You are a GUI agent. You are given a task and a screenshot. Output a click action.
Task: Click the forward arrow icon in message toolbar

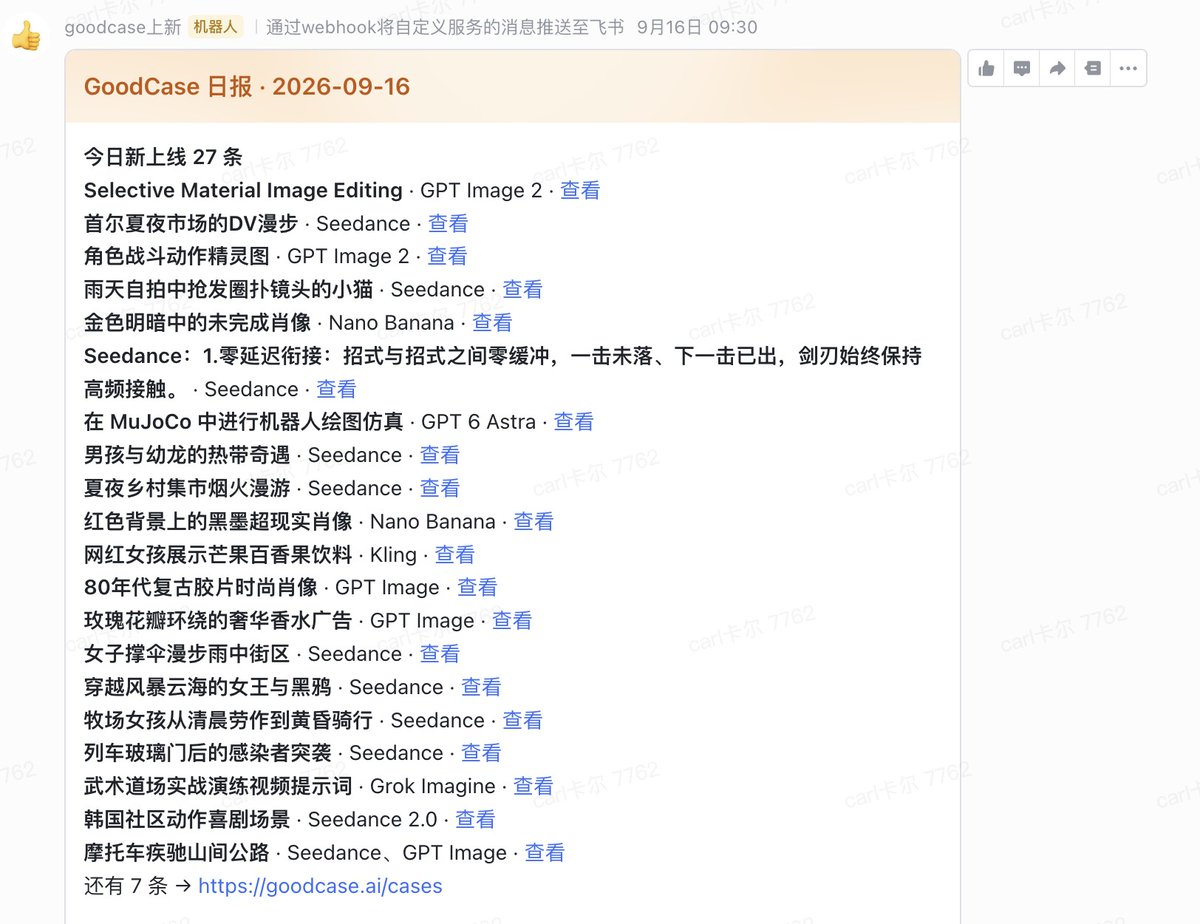[x=1057, y=68]
